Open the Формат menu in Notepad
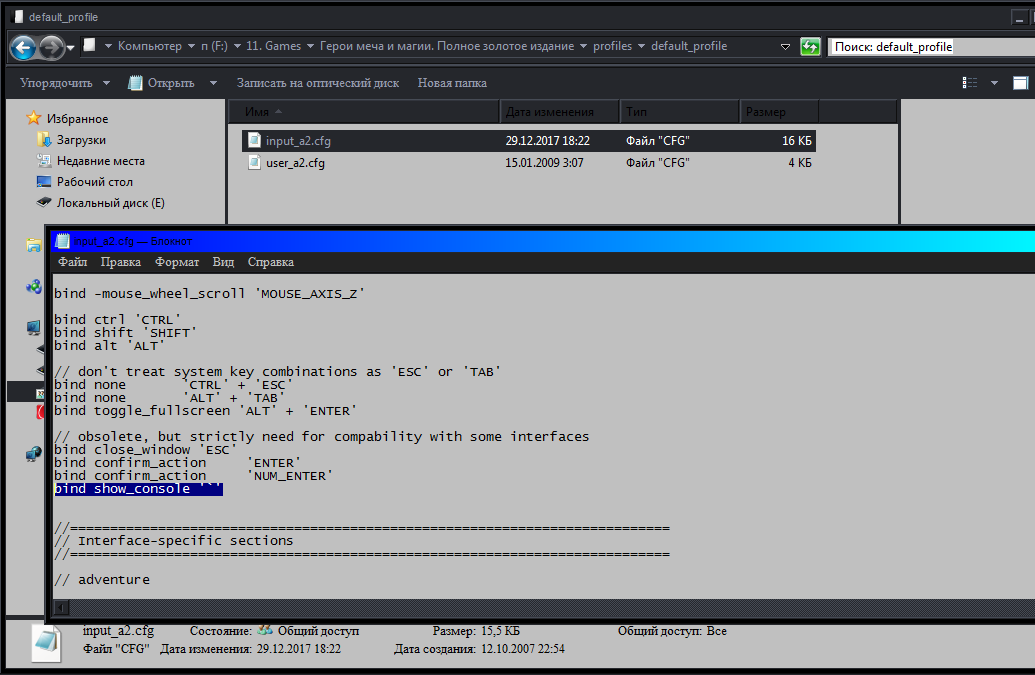1035x675 pixels. 177,262
